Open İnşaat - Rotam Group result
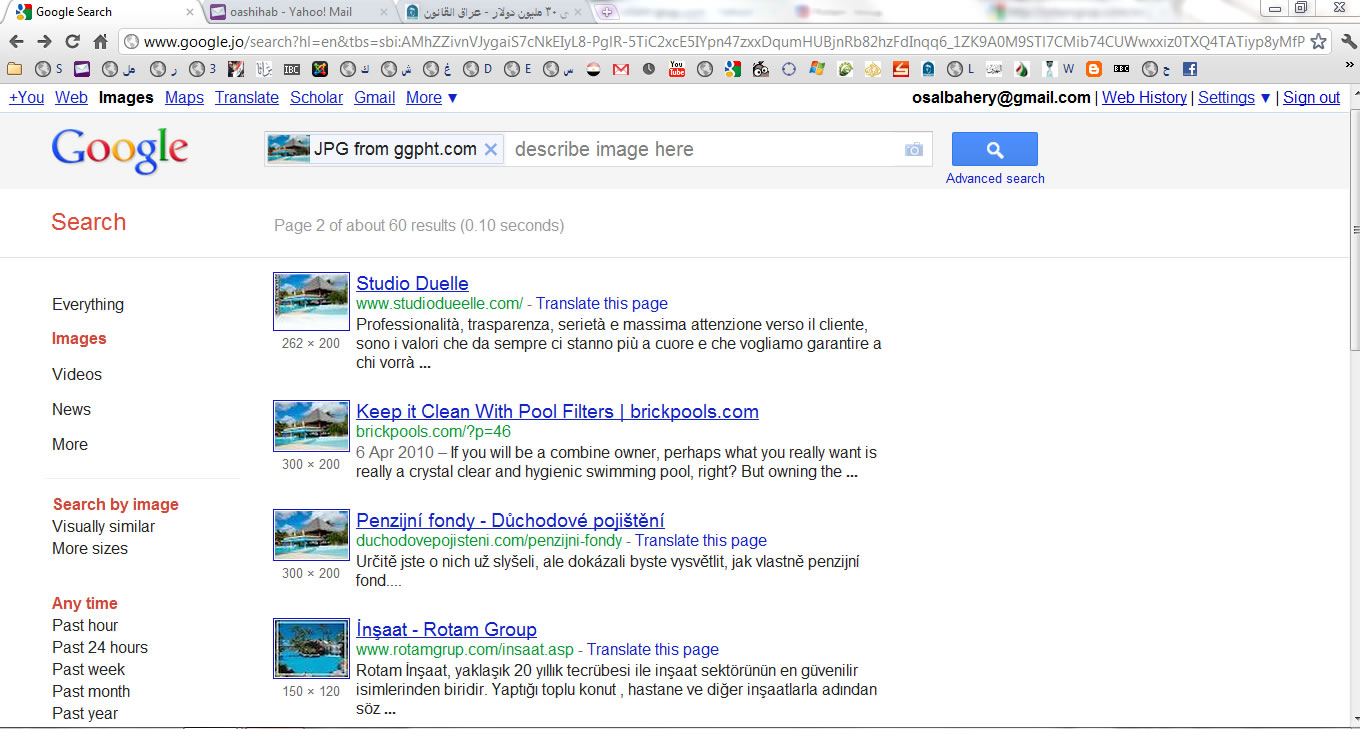Screen dimensions: 1360x729 (446, 629)
